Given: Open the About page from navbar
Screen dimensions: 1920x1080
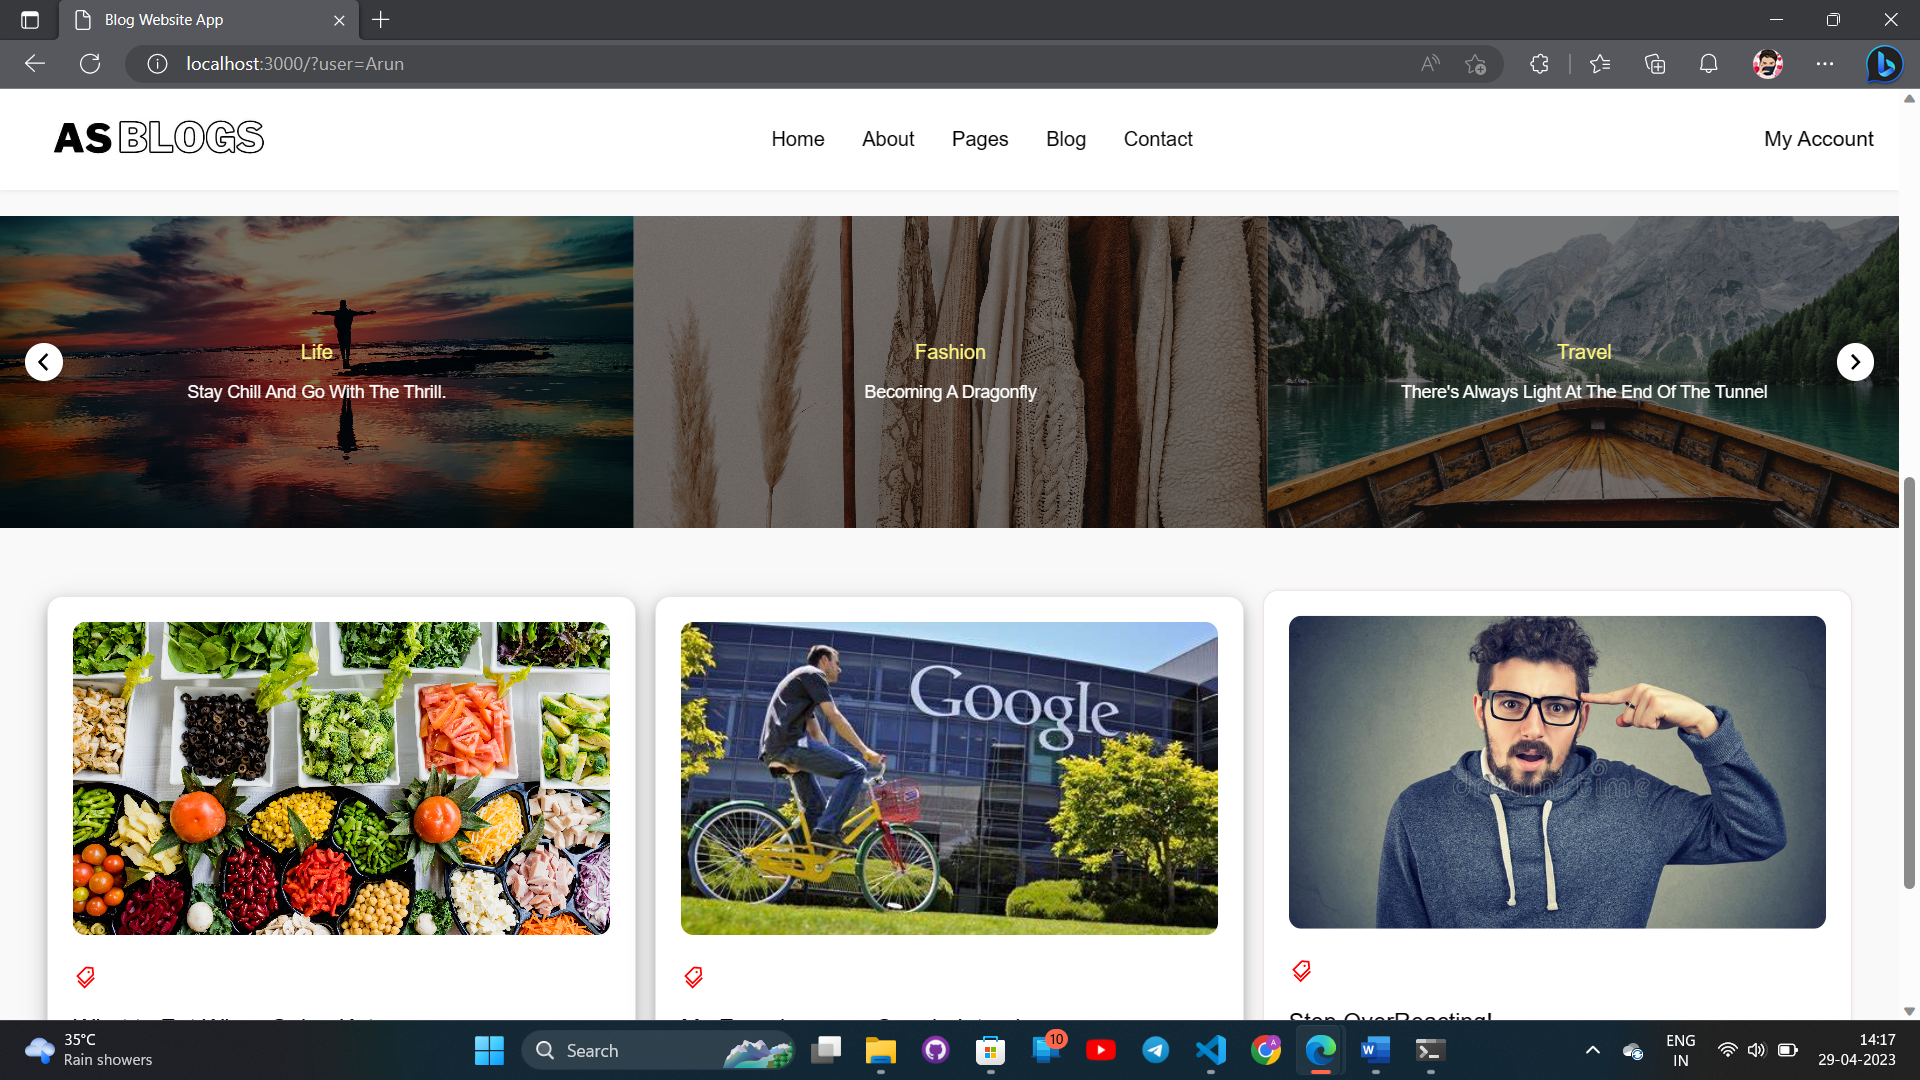Looking at the screenshot, I should [x=887, y=139].
